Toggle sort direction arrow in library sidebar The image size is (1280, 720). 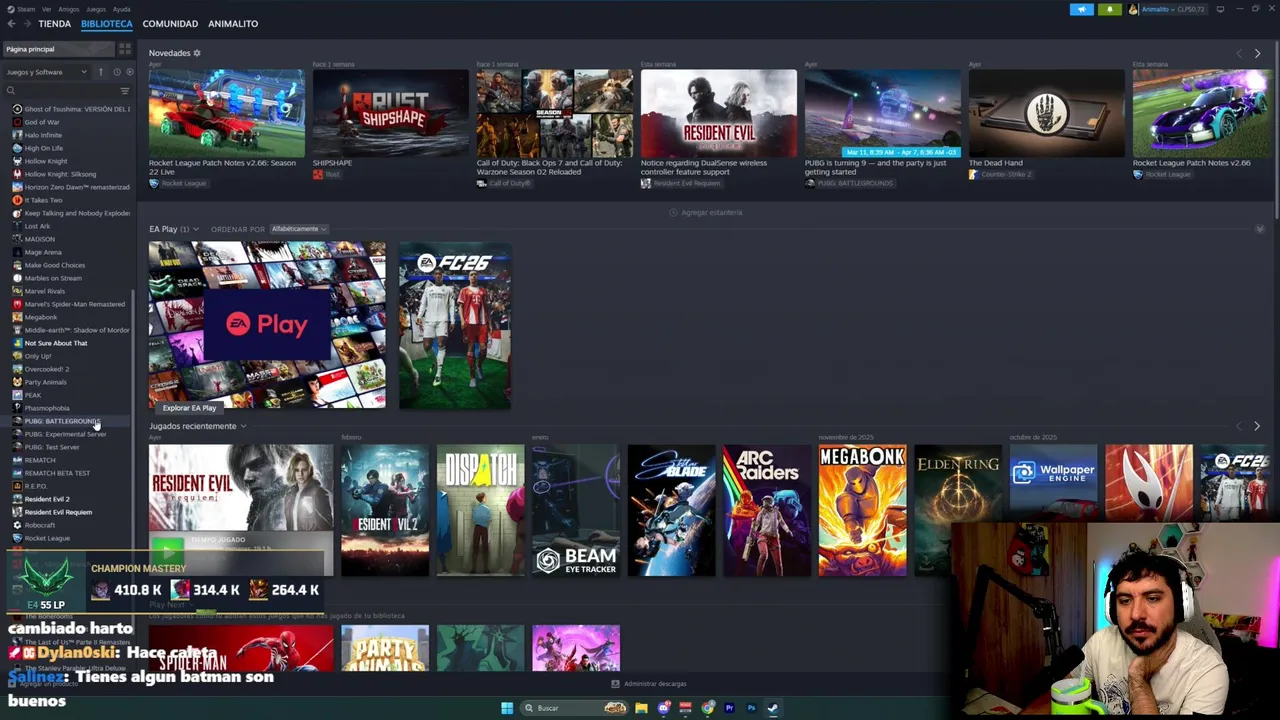[x=100, y=72]
